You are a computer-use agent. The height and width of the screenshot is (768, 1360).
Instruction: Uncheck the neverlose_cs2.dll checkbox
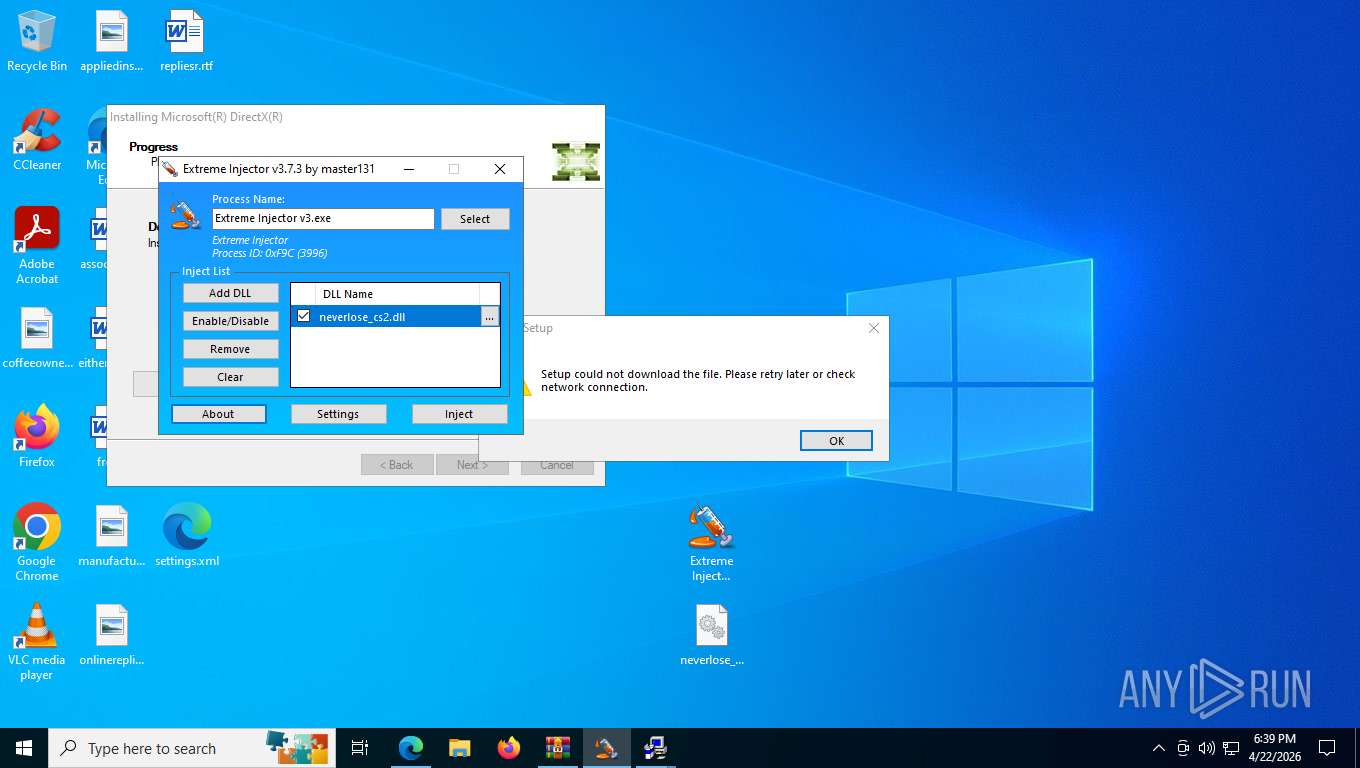point(304,316)
